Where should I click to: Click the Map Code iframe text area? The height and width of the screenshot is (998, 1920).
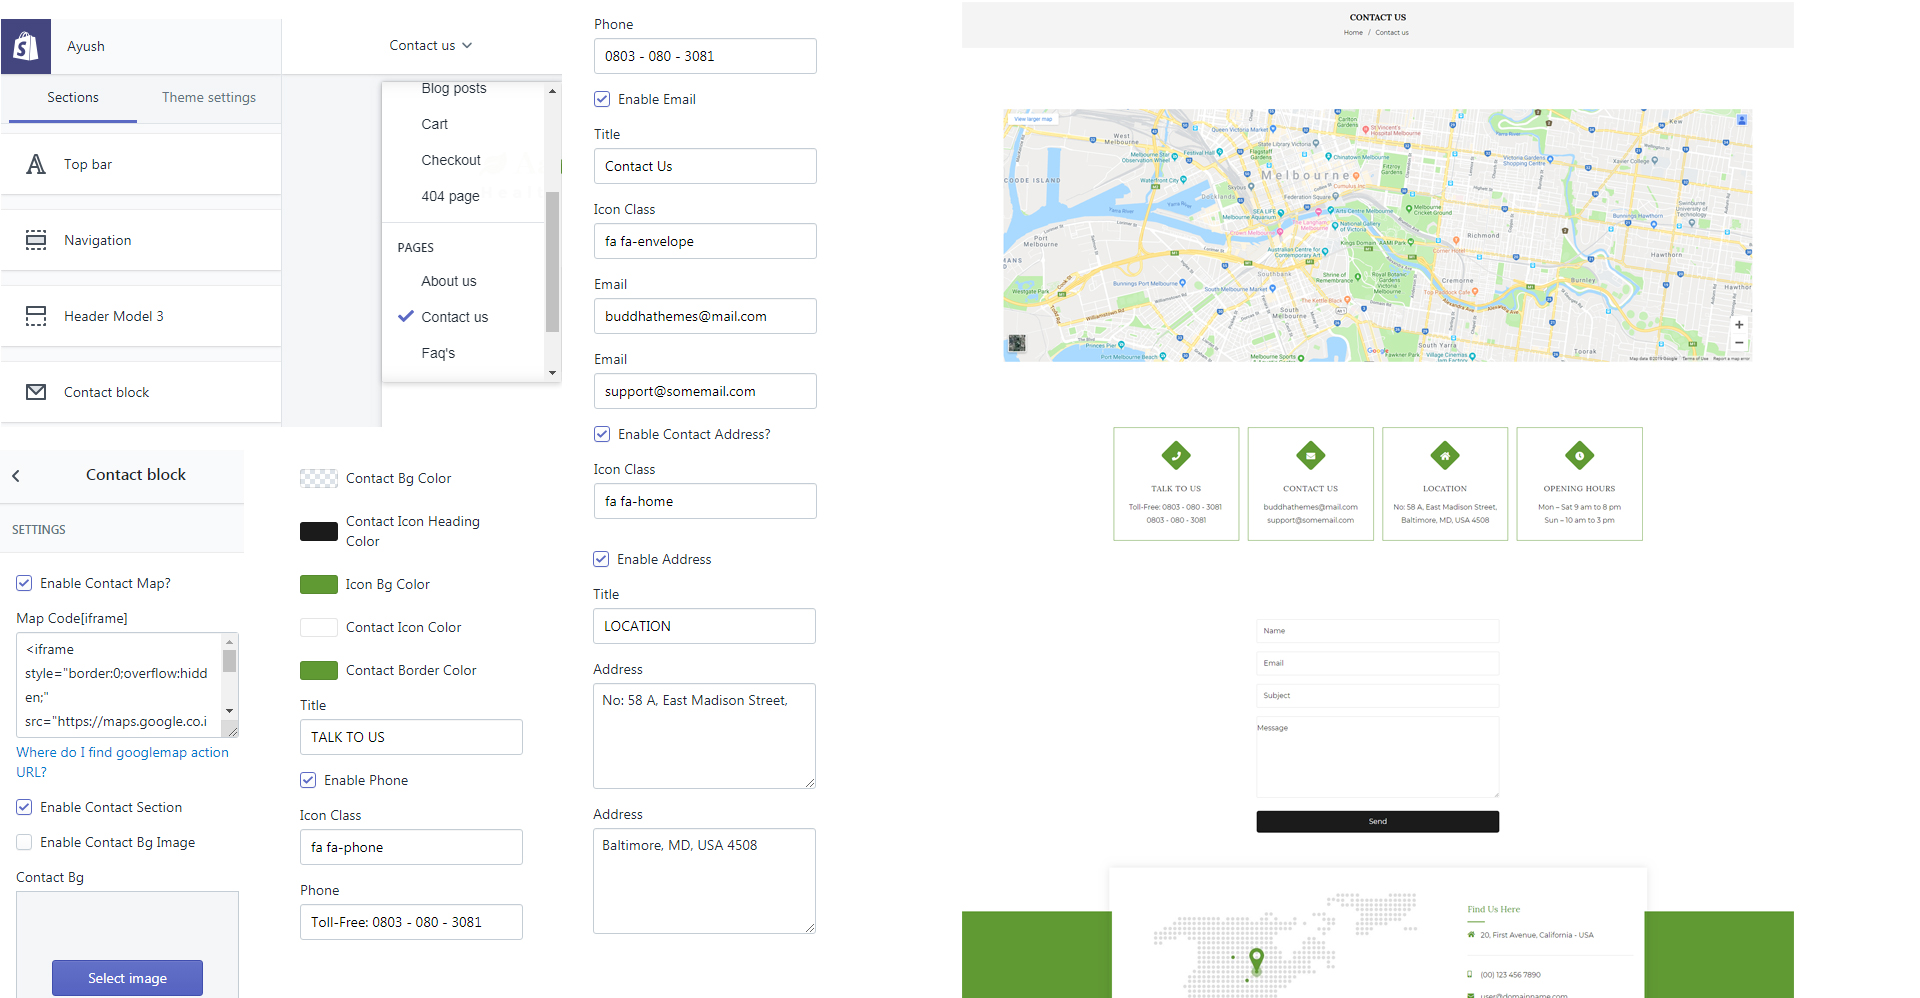[x=120, y=685]
